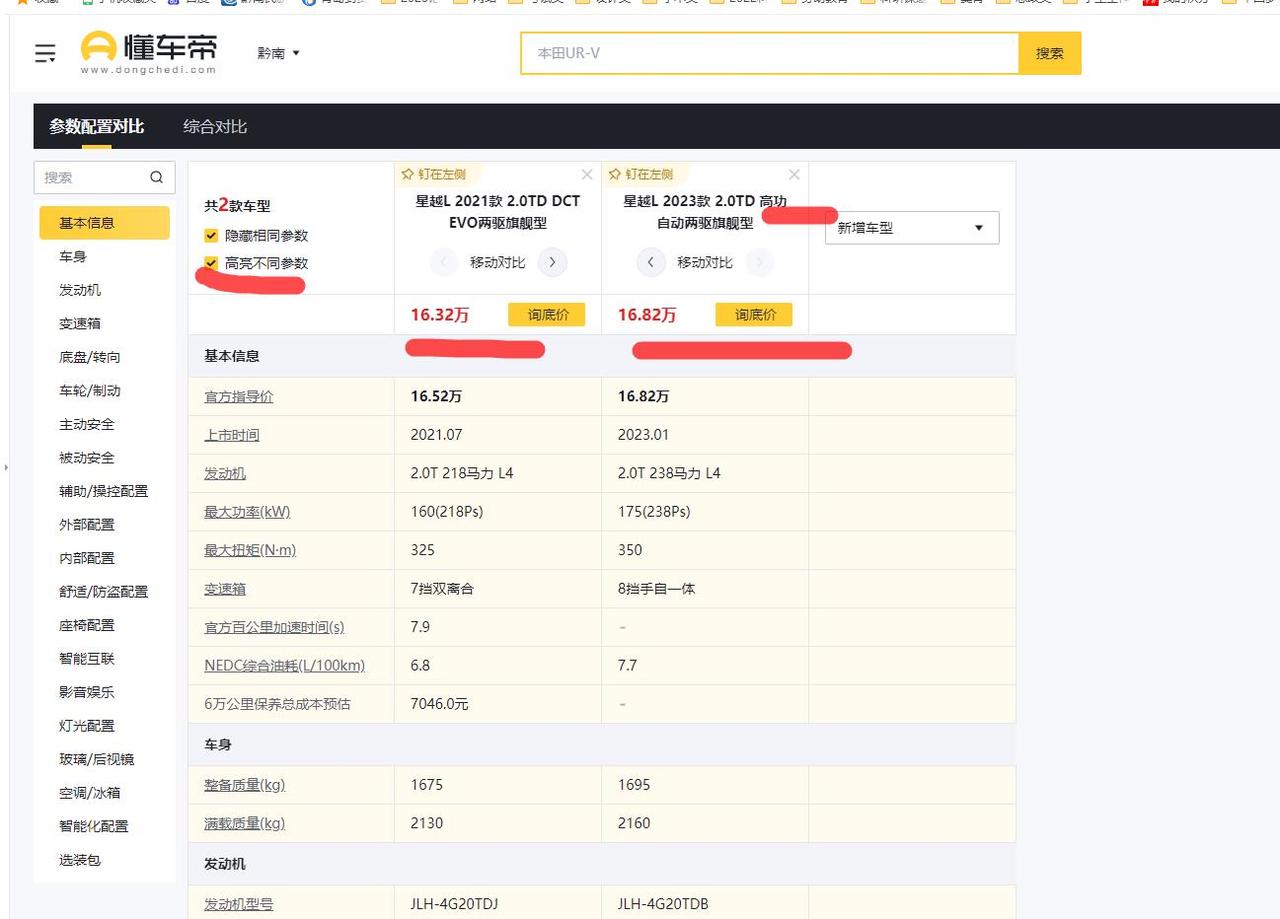
Task: Open 最大扭矩(N·m) parameter link
Action: [x=250, y=550]
